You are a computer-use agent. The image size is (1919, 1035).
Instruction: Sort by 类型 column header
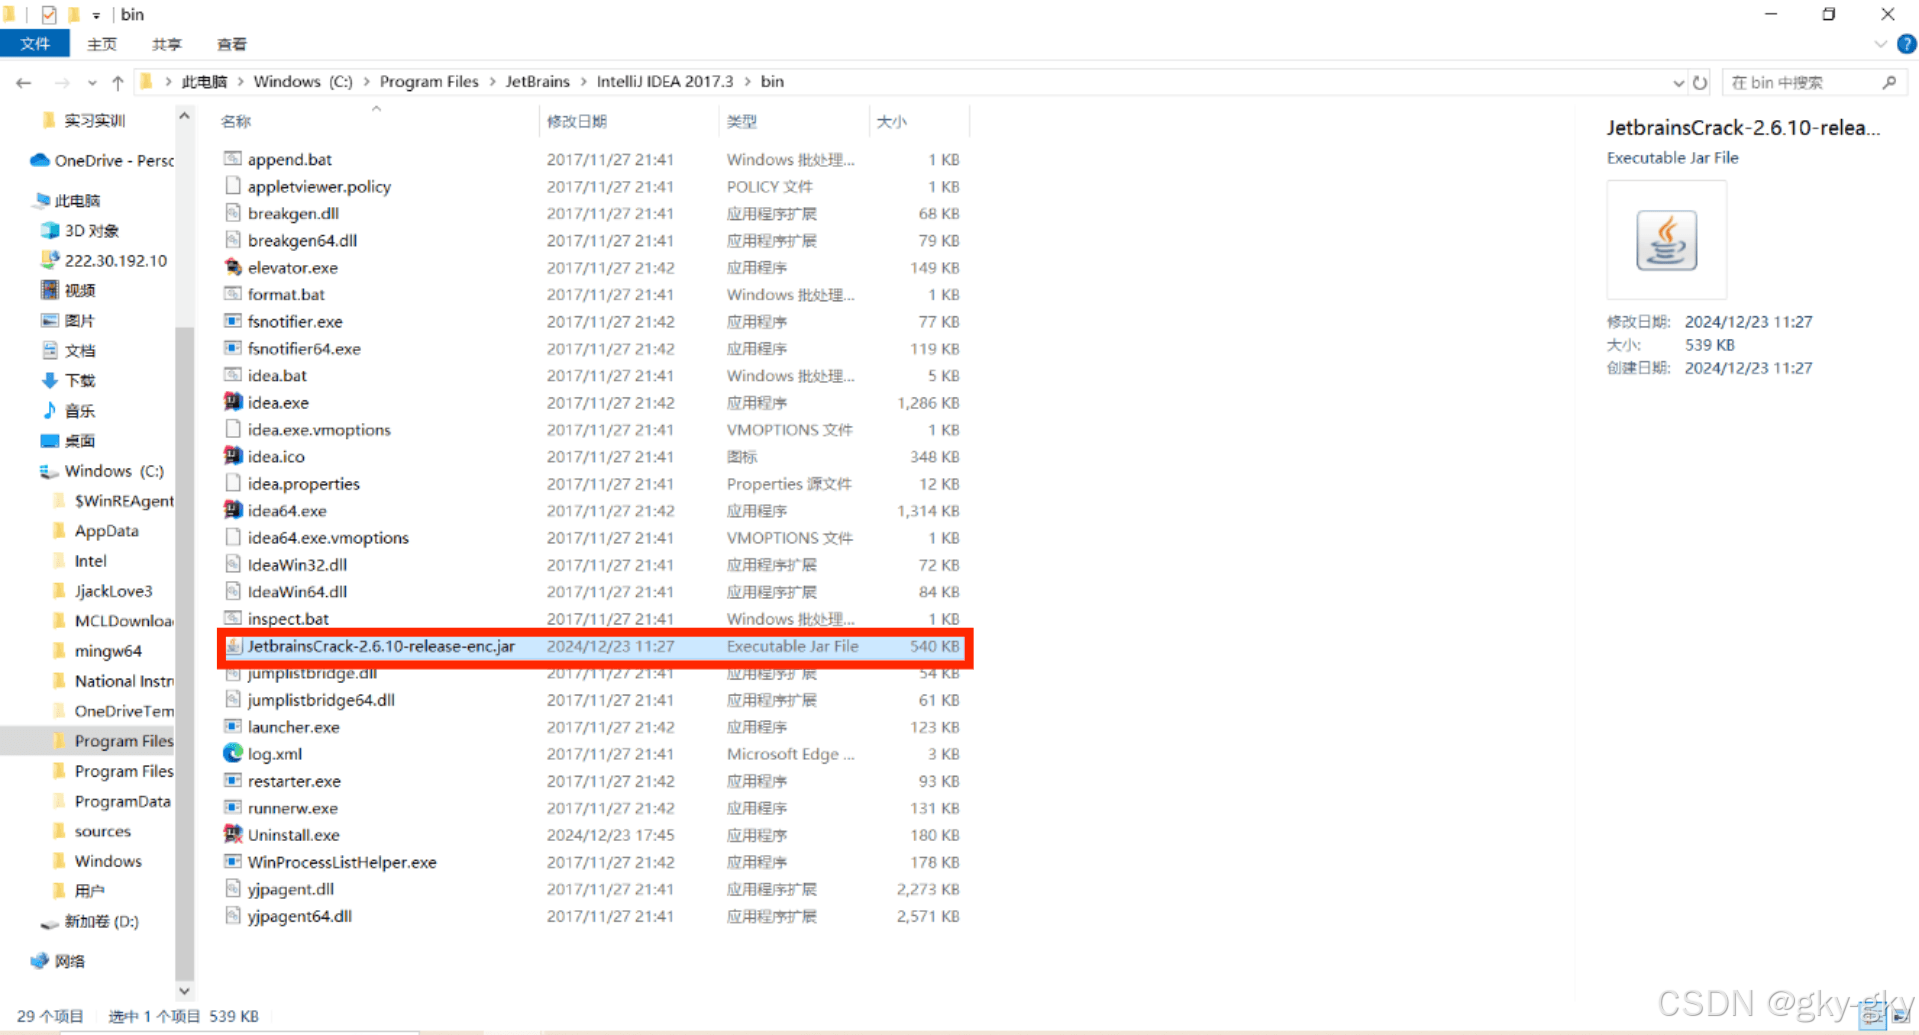pos(793,121)
